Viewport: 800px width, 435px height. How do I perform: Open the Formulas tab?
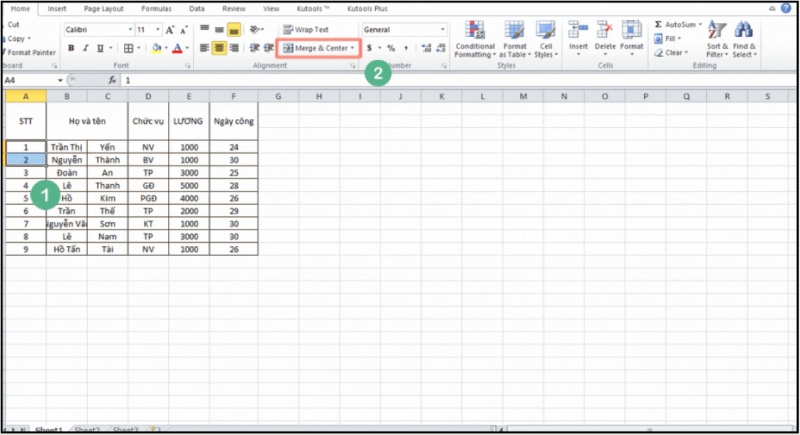[x=156, y=9]
